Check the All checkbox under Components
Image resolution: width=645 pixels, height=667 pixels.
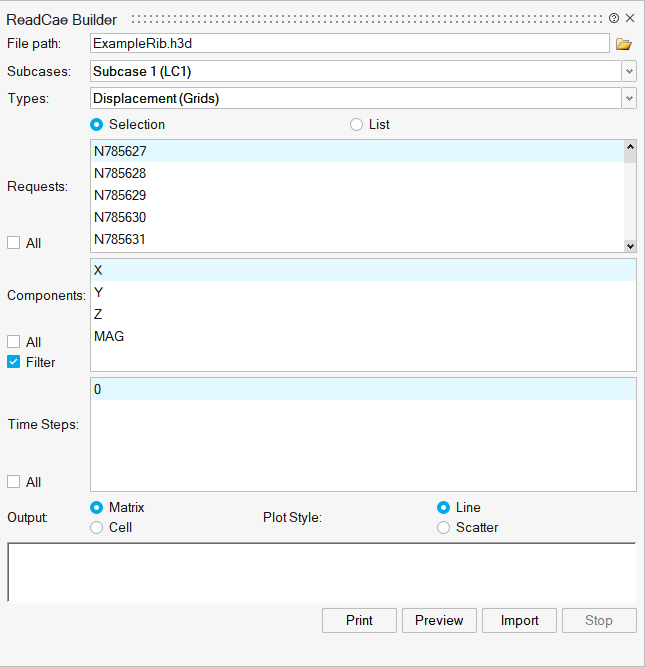14,342
